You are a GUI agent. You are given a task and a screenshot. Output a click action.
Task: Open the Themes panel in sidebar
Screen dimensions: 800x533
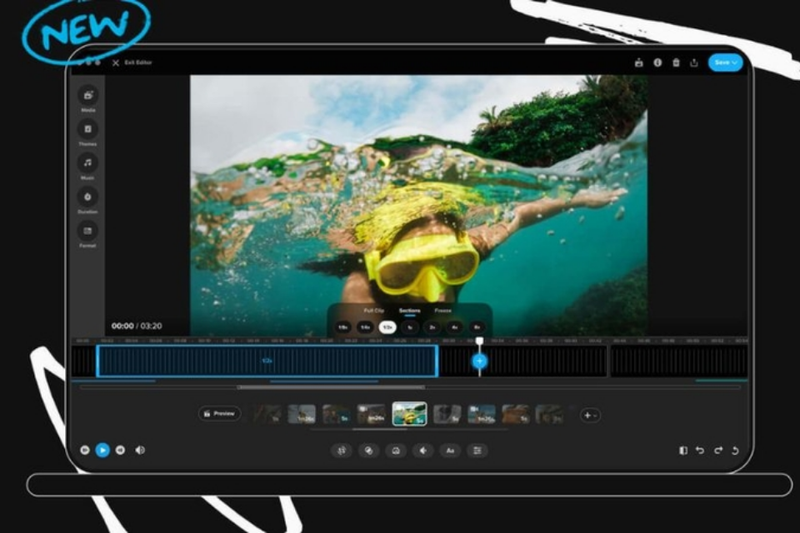[88, 129]
